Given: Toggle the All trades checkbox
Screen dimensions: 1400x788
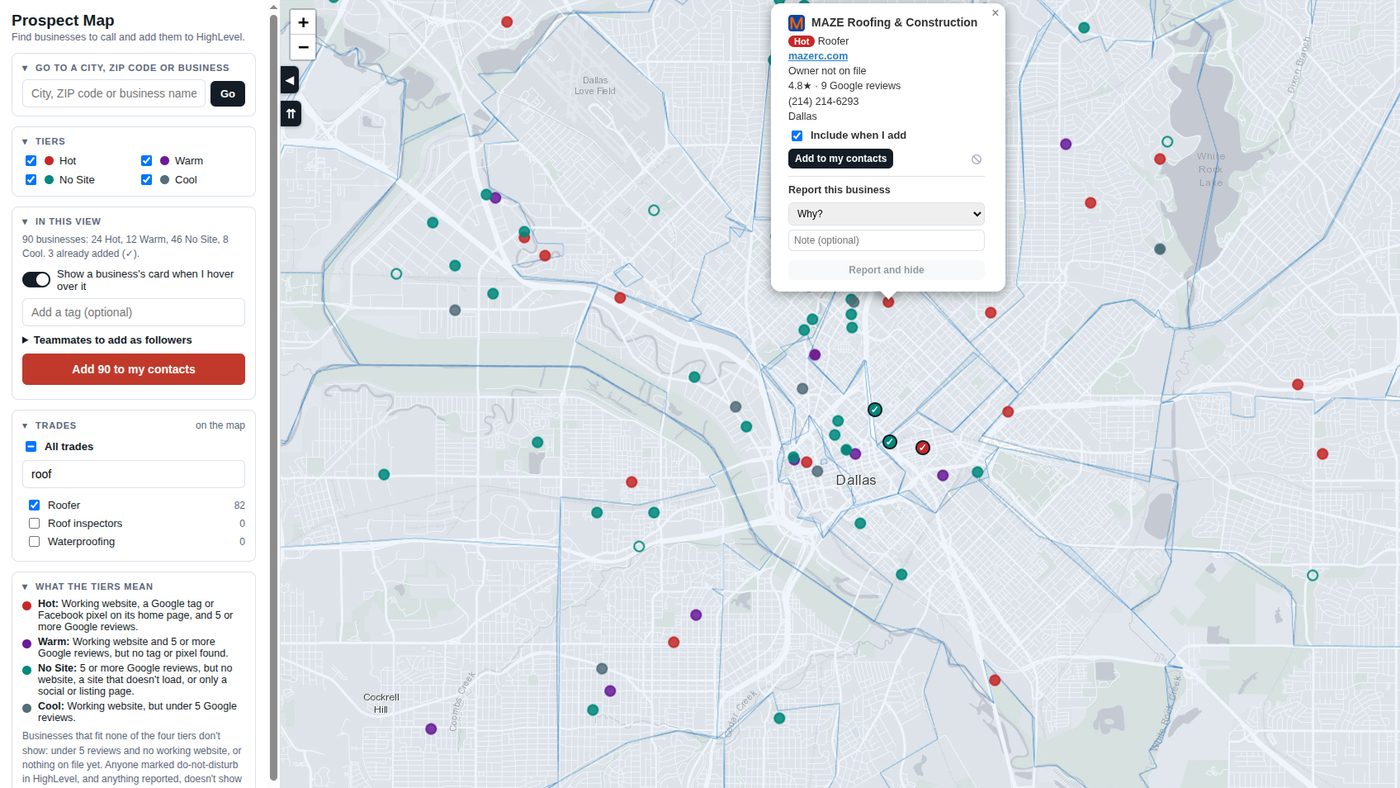Looking at the screenshot, I should pyautogui.click(x=31, y=447).
